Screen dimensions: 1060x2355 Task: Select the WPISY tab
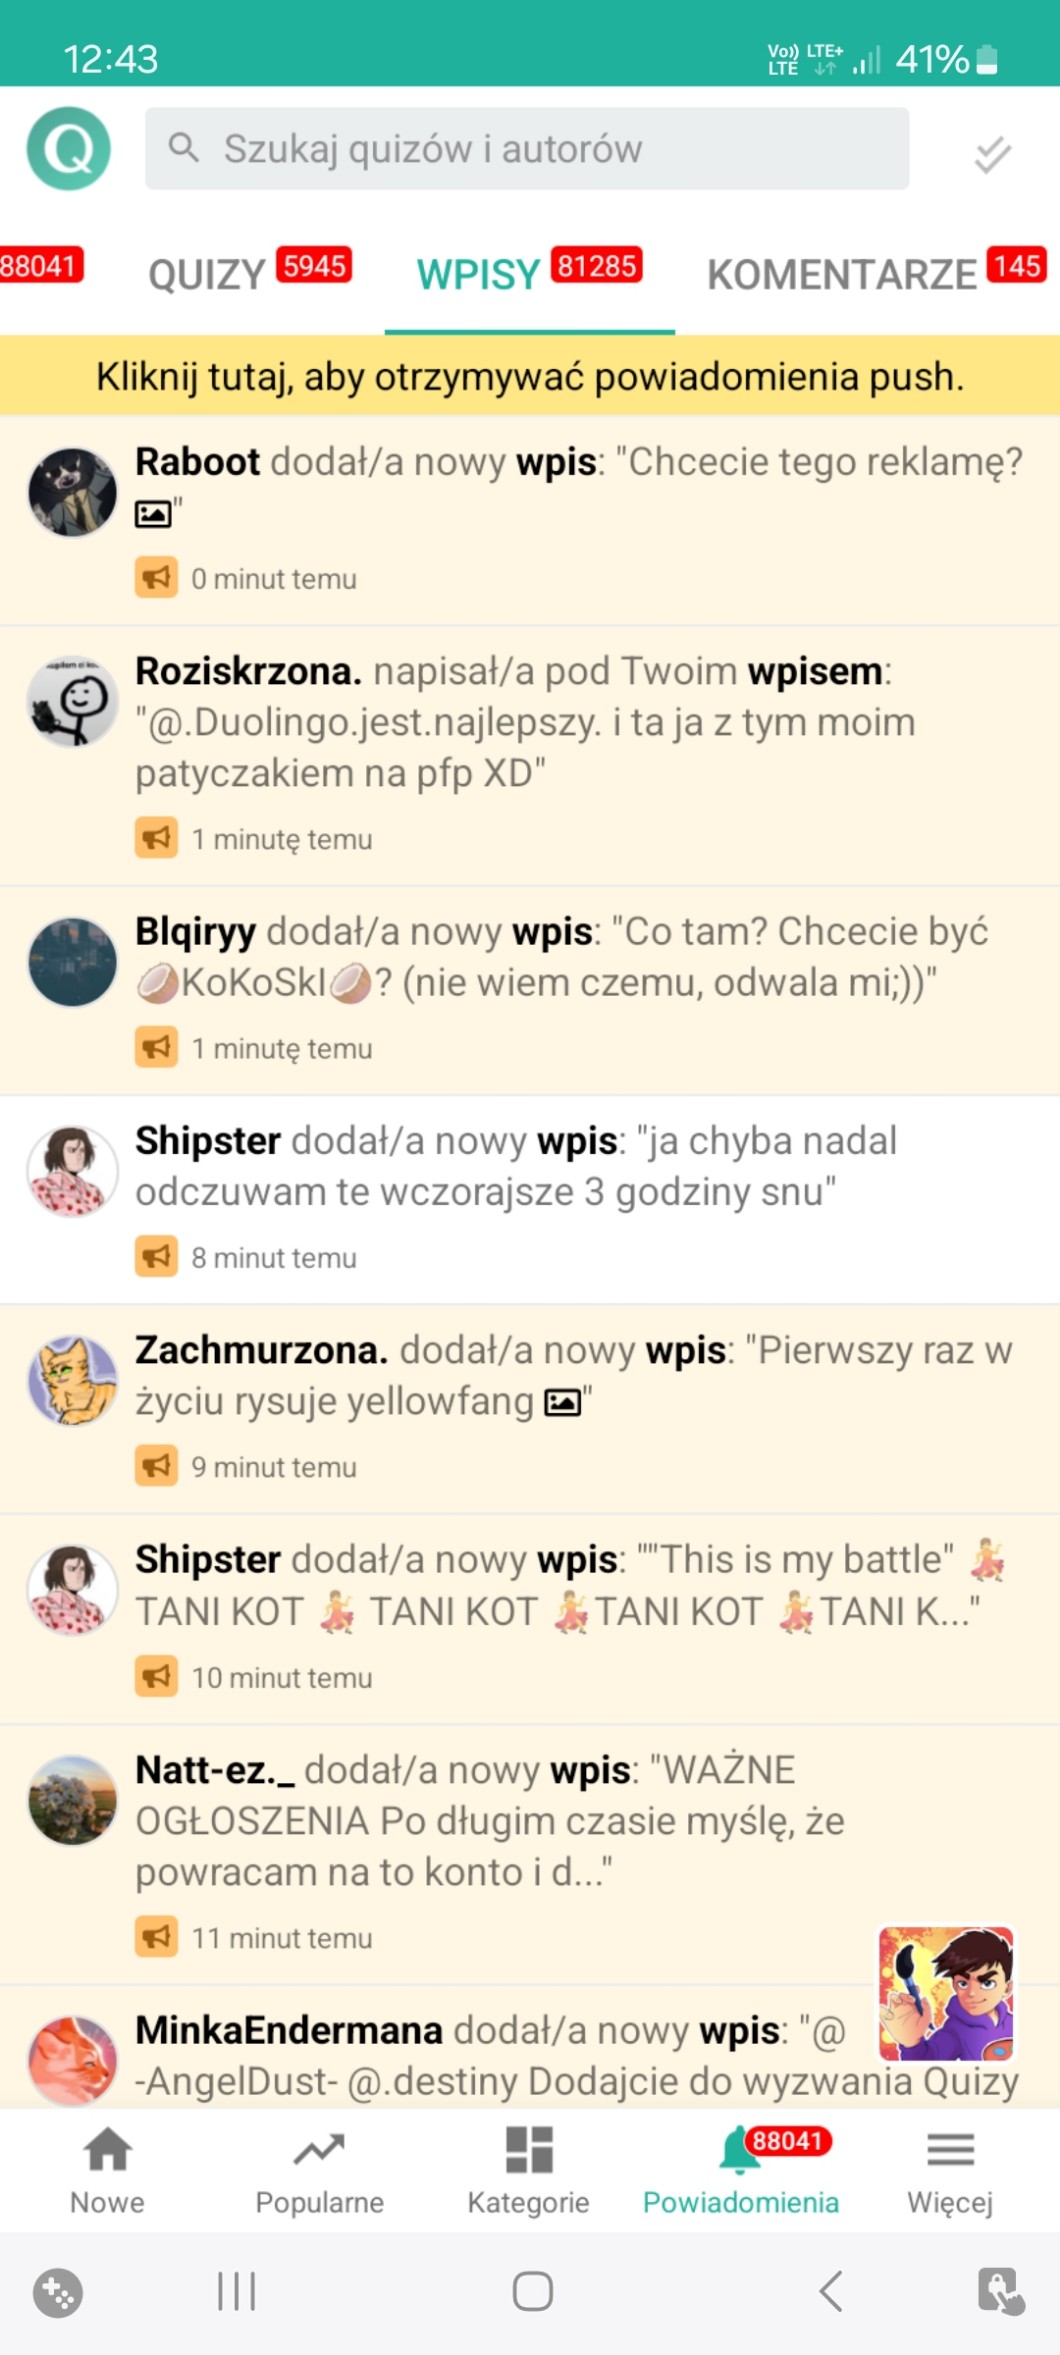(x=529, y=272)
